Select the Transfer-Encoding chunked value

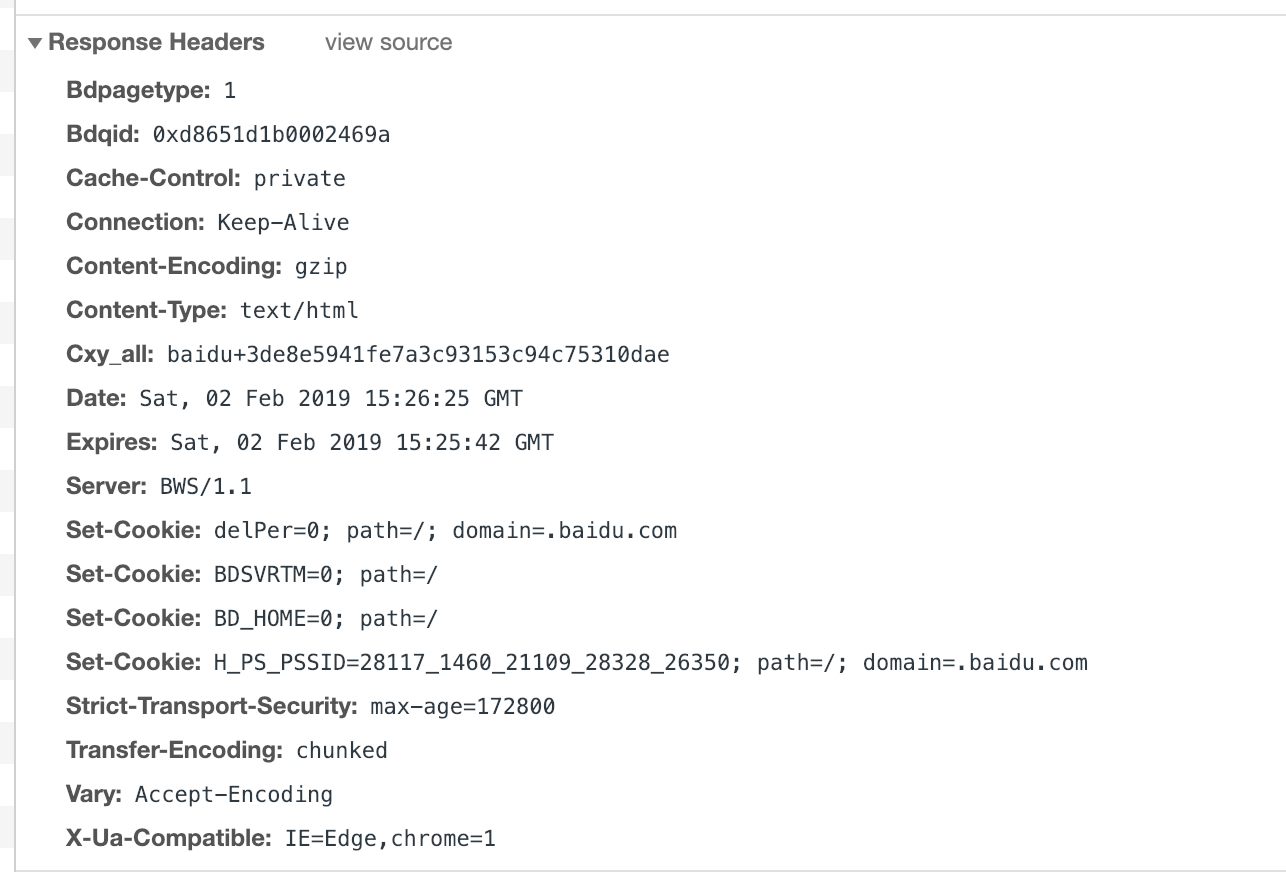342,750
